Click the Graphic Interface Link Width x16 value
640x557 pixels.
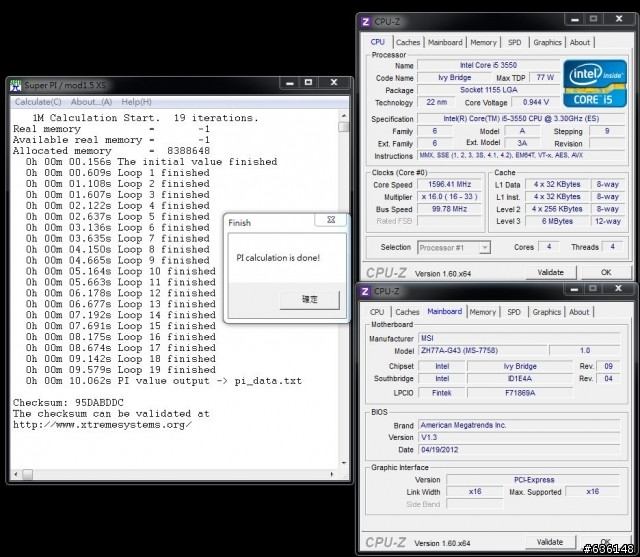click(x=475, y=492)
